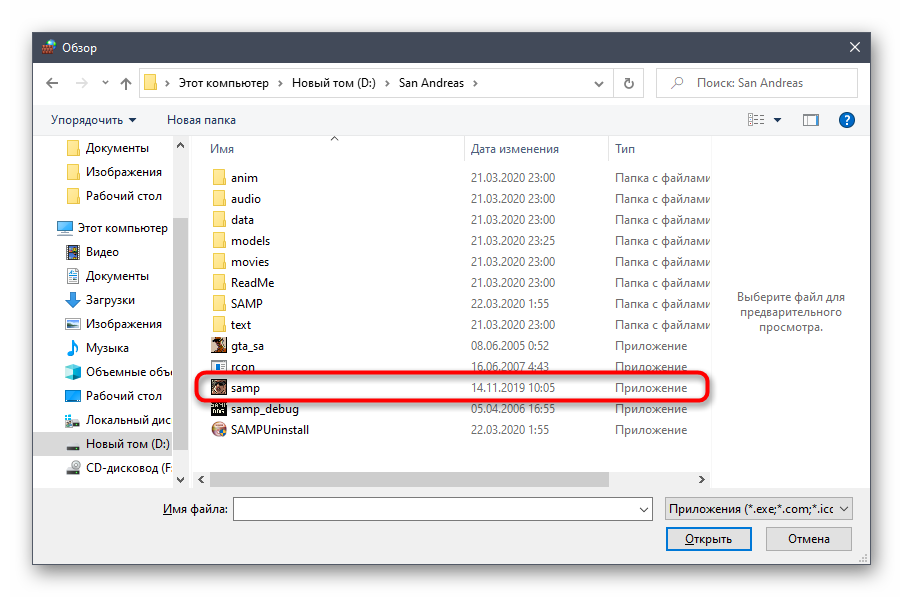Screen dimensions: 903x597
Task: Expand the Упорядочить dropdown menu
Action: [x=93, y=120]
